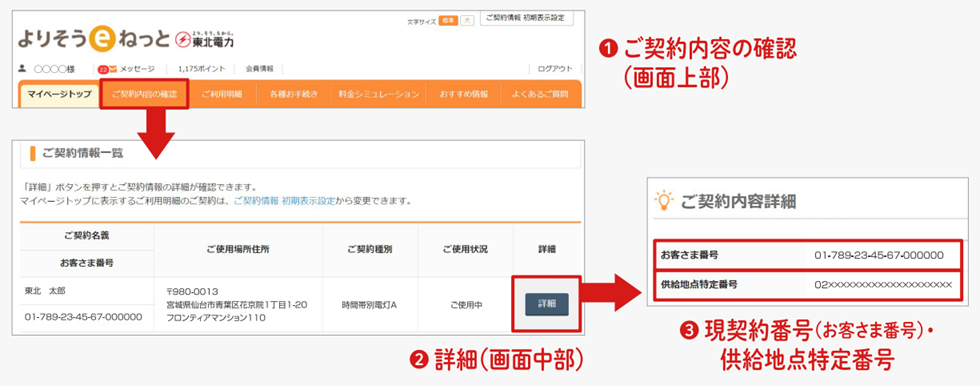Click the user profile icon beside ○○○○様

click(x=22, y=68)
